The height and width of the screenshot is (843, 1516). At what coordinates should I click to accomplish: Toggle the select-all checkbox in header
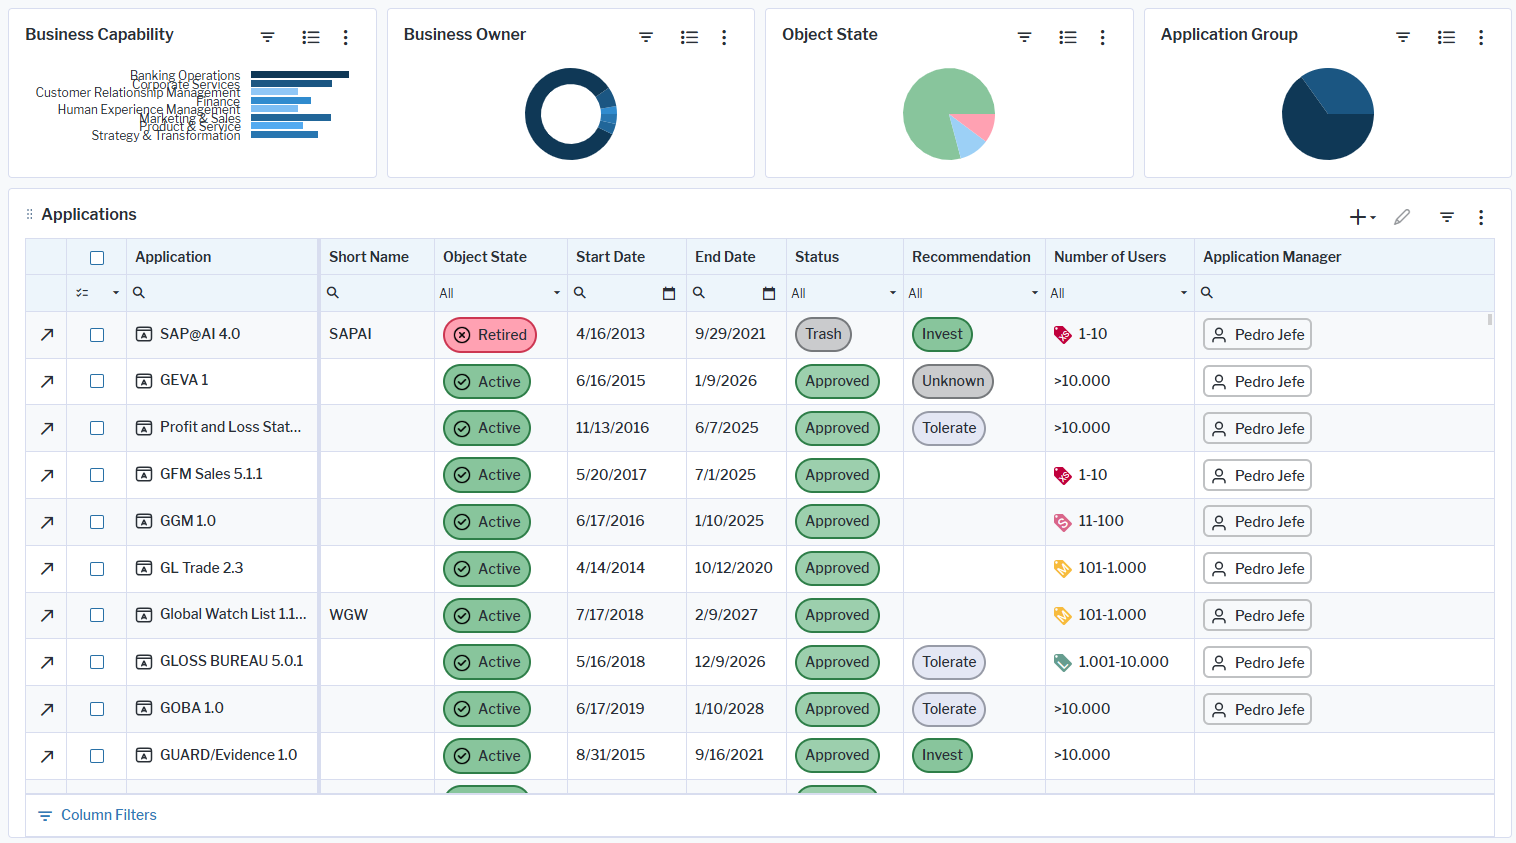click(x=97, y=258)
